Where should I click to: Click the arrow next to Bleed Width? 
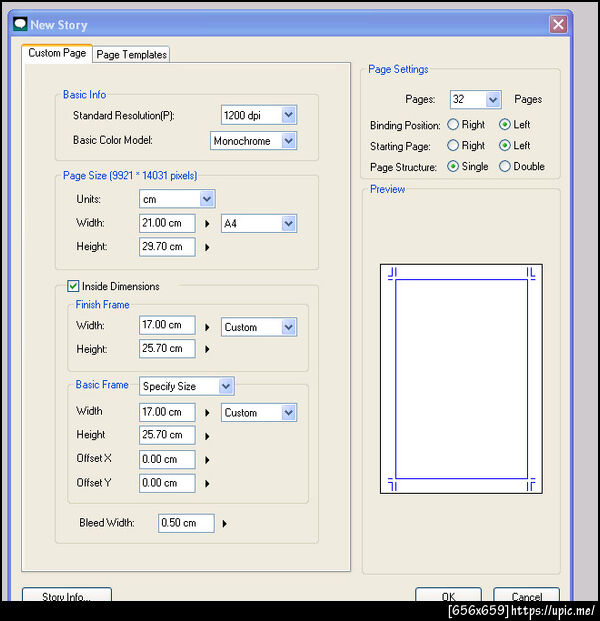point(225,524)
